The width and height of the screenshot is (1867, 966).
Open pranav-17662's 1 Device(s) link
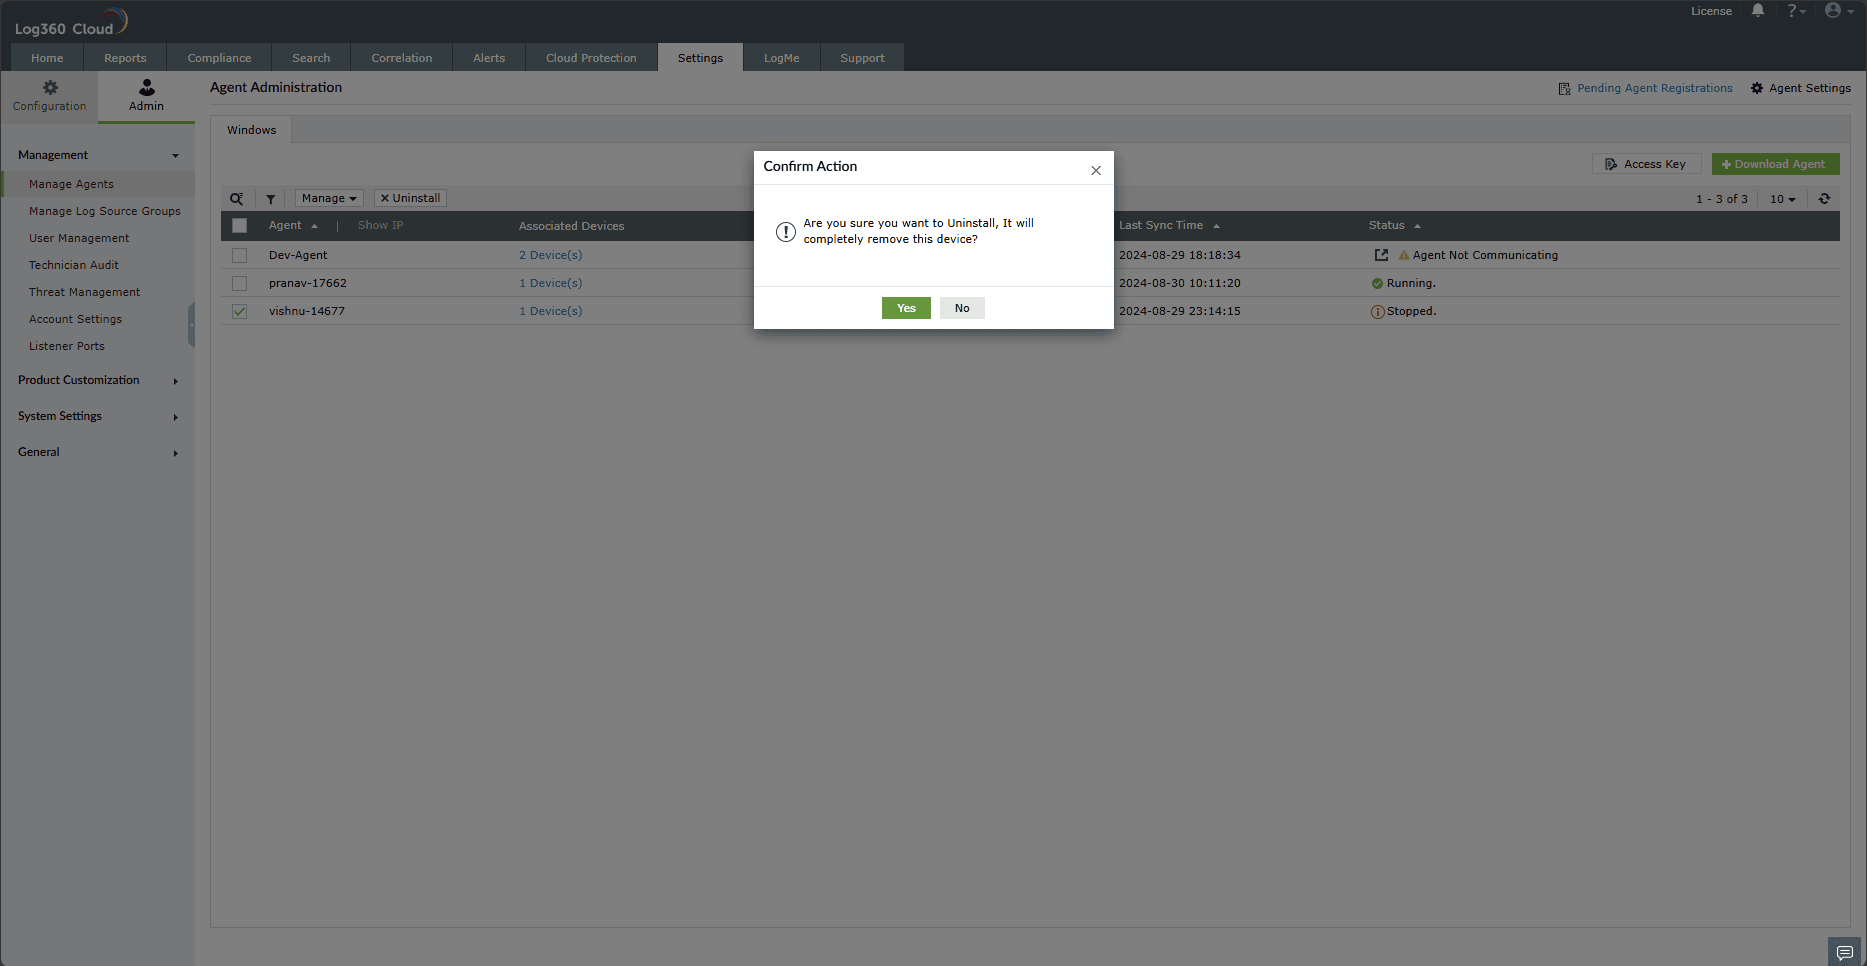pyautogui.click(x=550, y=283)
